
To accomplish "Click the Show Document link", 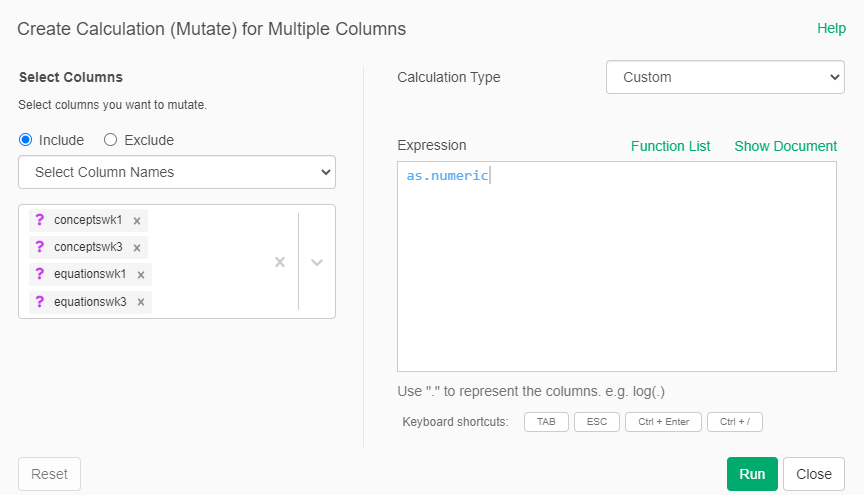I will (785, 146).
